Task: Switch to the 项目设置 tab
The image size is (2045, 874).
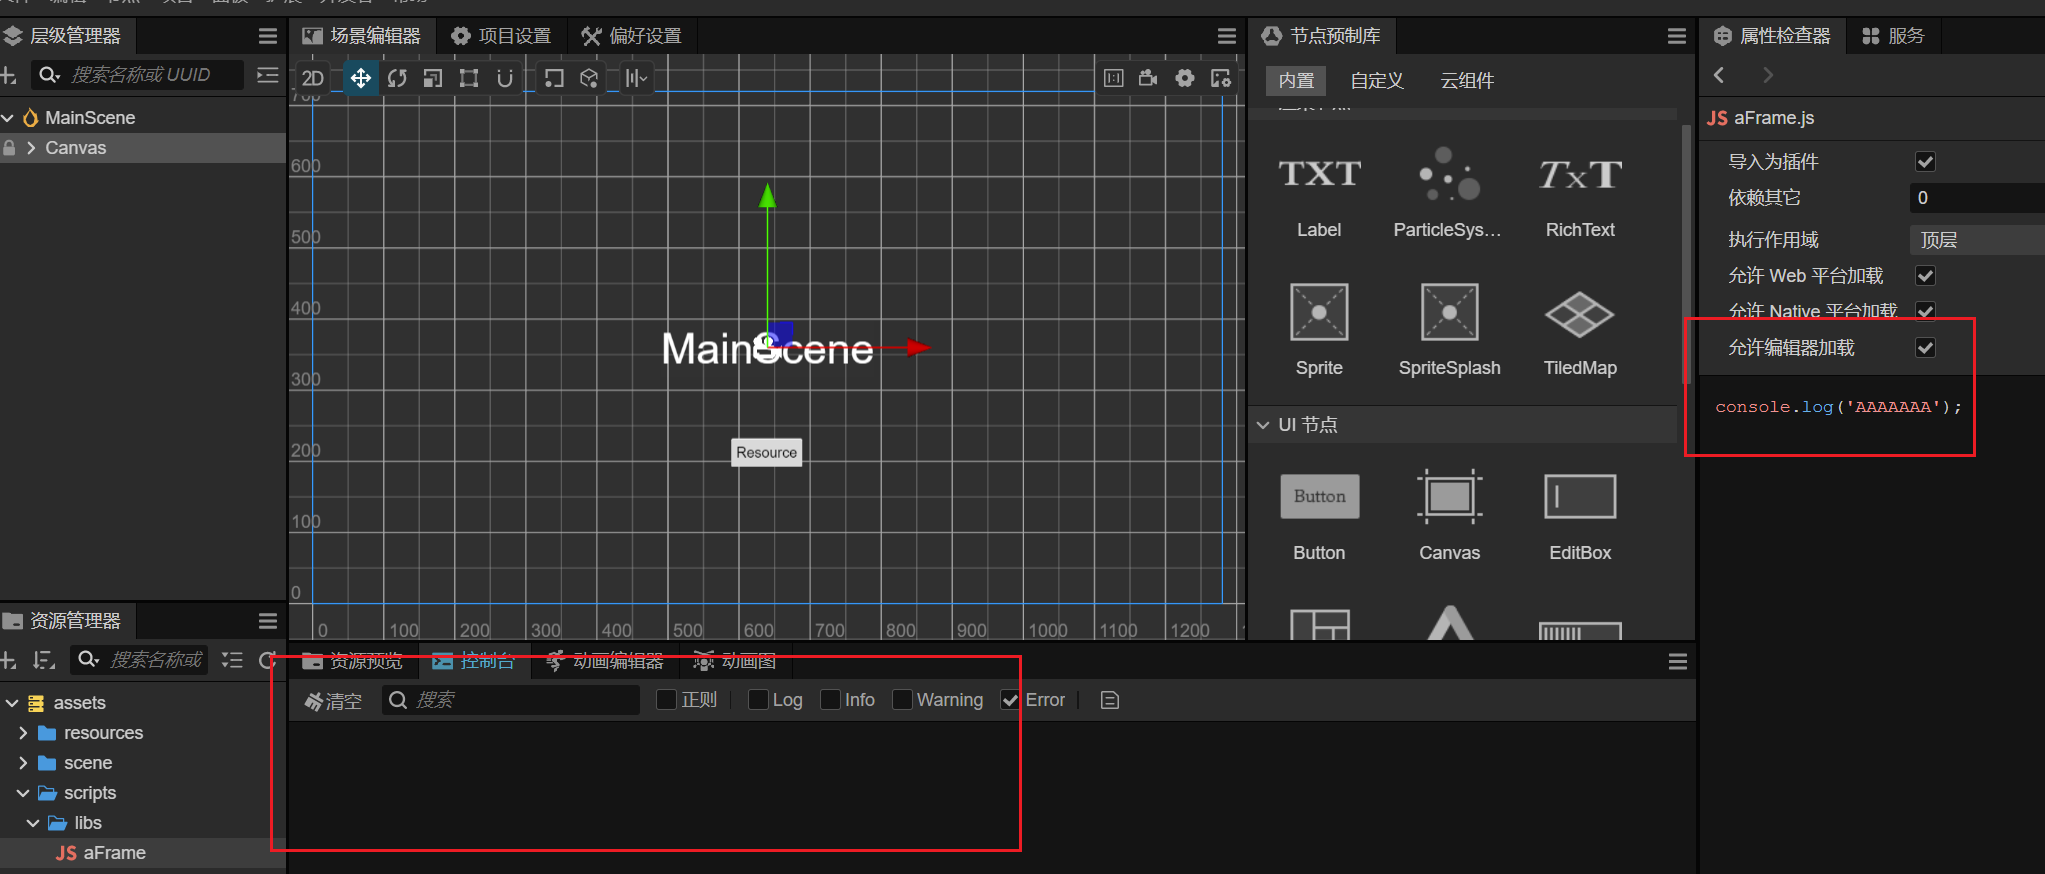Action: pyautogui.click(x=501, y=36)
